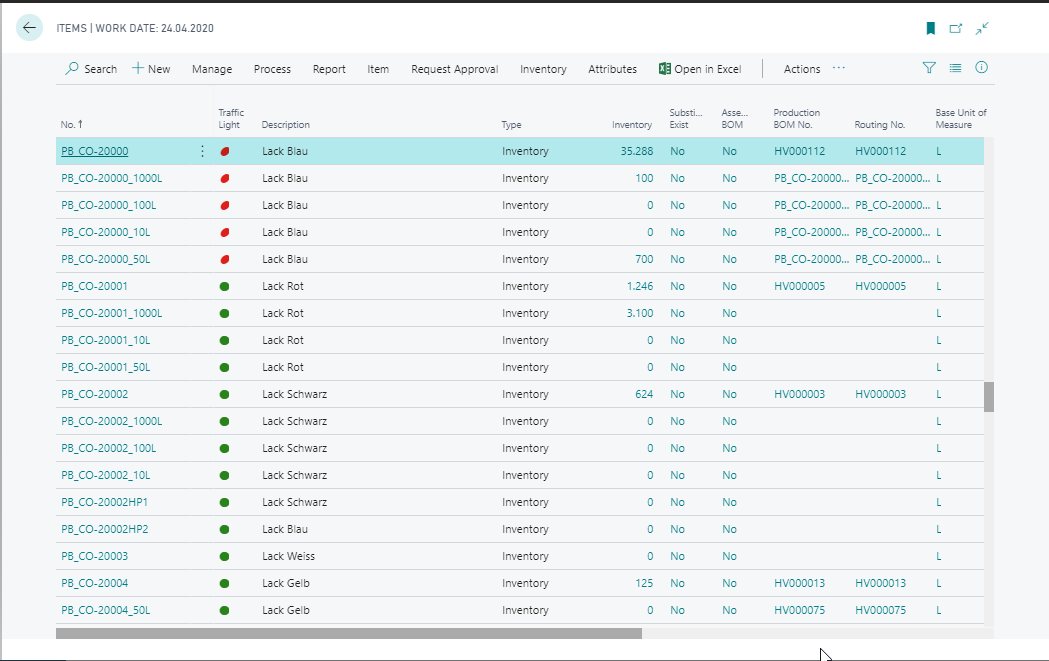Click the list view layout icon
Screen dimensions: 1049x661
click(955, 68)
